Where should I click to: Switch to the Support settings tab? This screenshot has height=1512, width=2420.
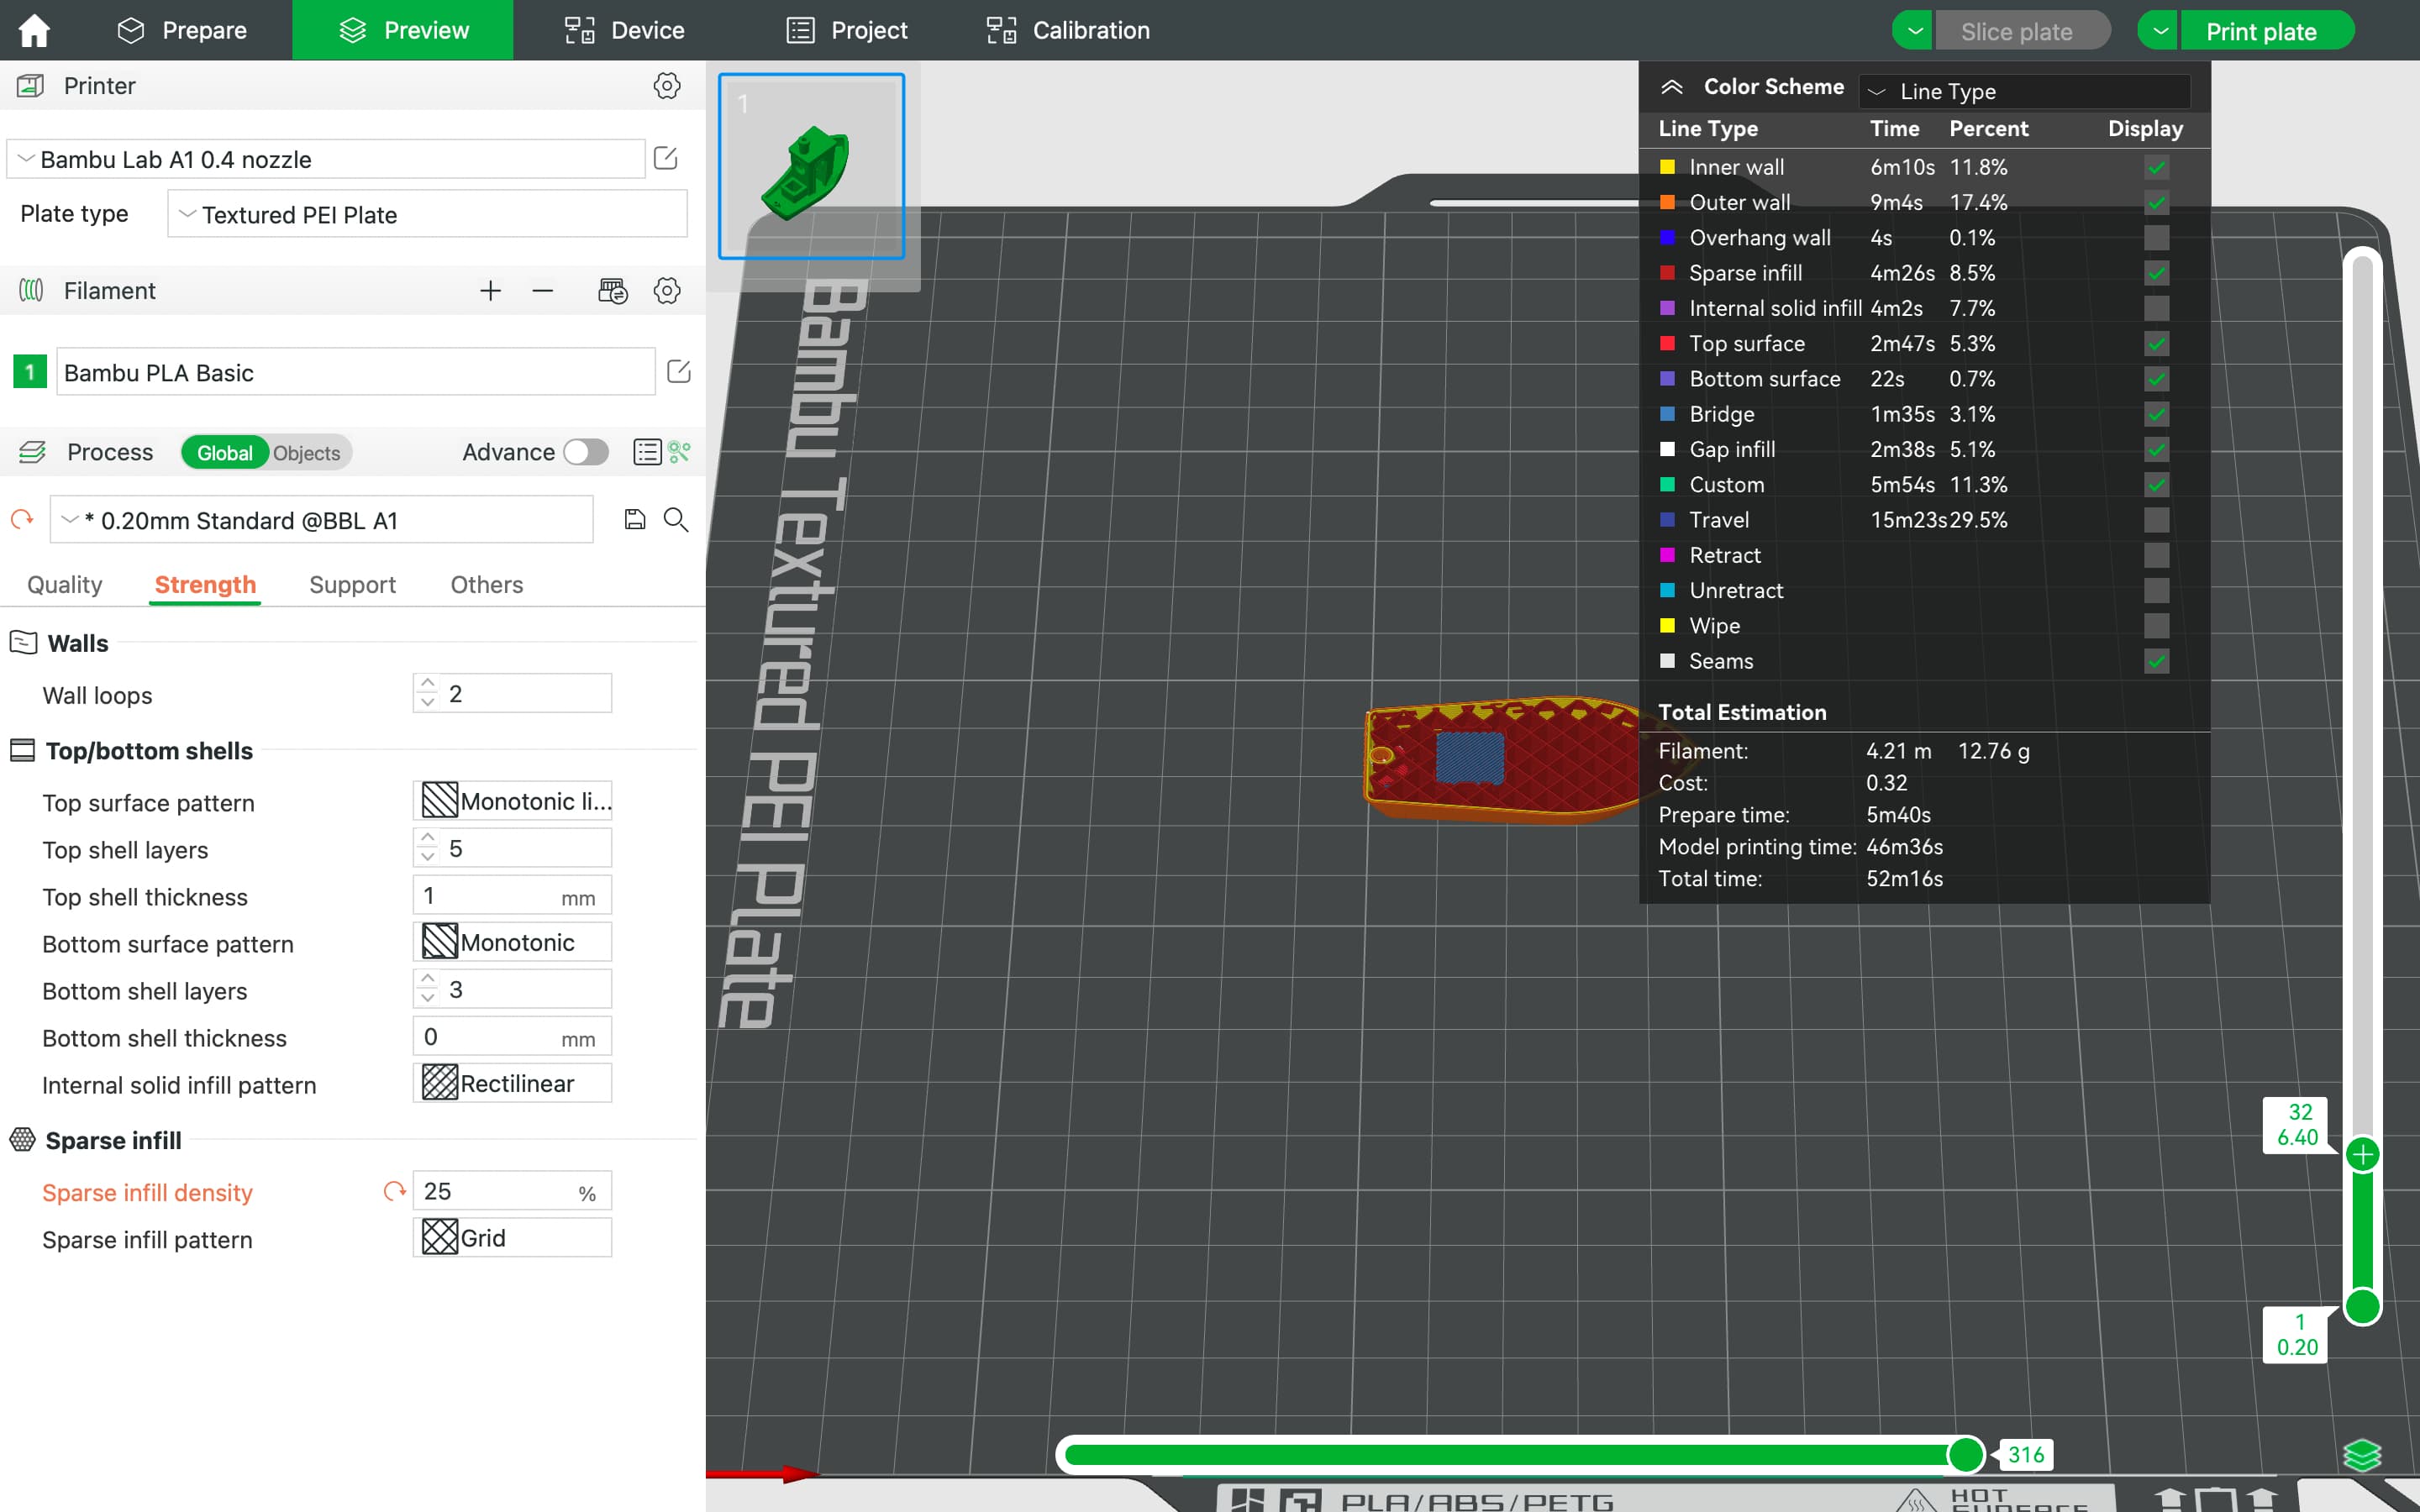point(352,584)
